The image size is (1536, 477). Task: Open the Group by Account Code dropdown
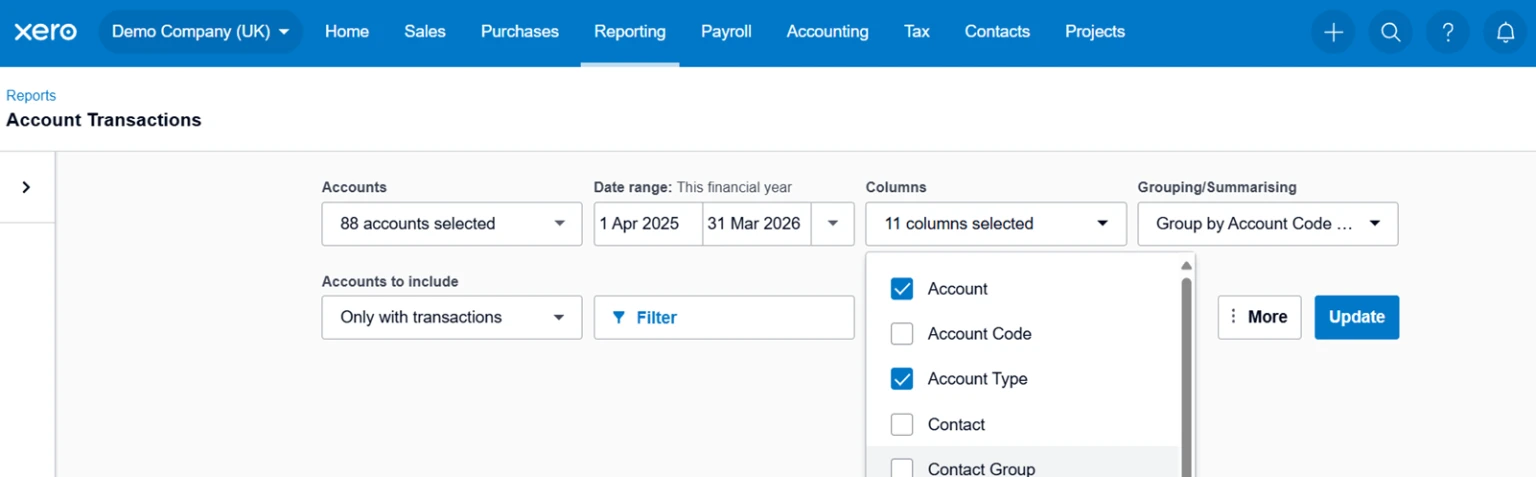pos(1268,224)
